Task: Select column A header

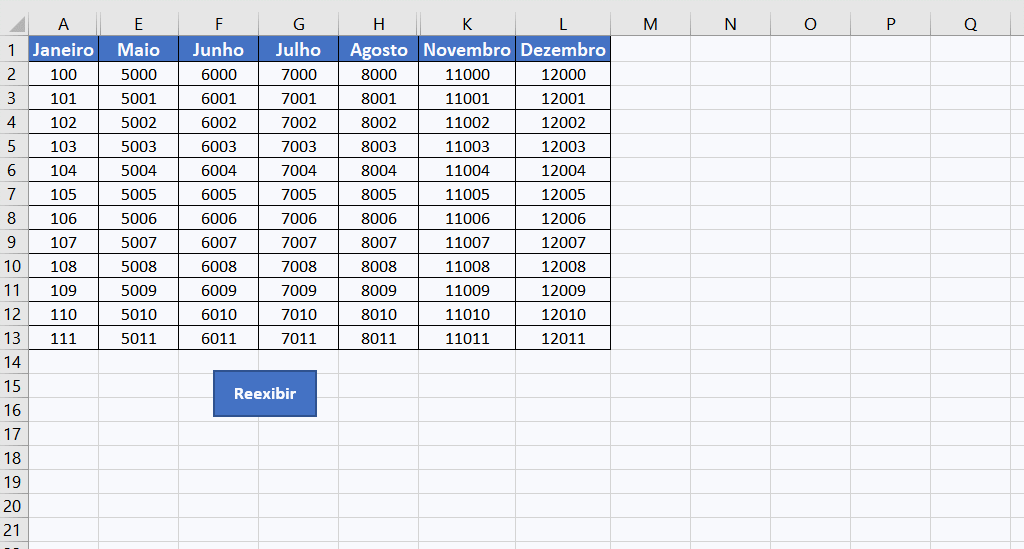Action: pyautogui.click(x=63, y=24)
